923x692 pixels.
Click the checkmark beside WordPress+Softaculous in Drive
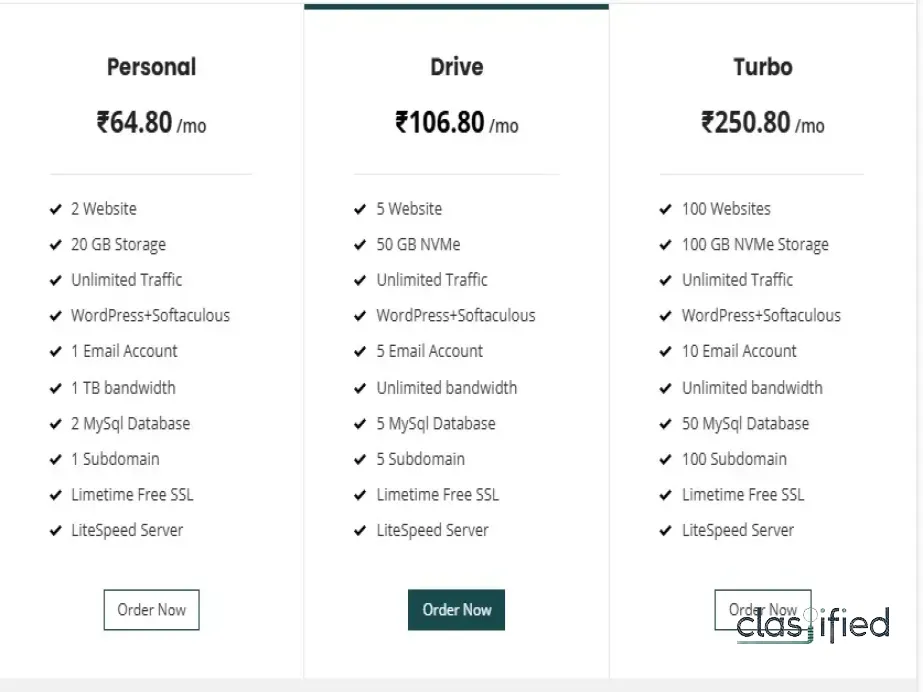click(361, 315)
